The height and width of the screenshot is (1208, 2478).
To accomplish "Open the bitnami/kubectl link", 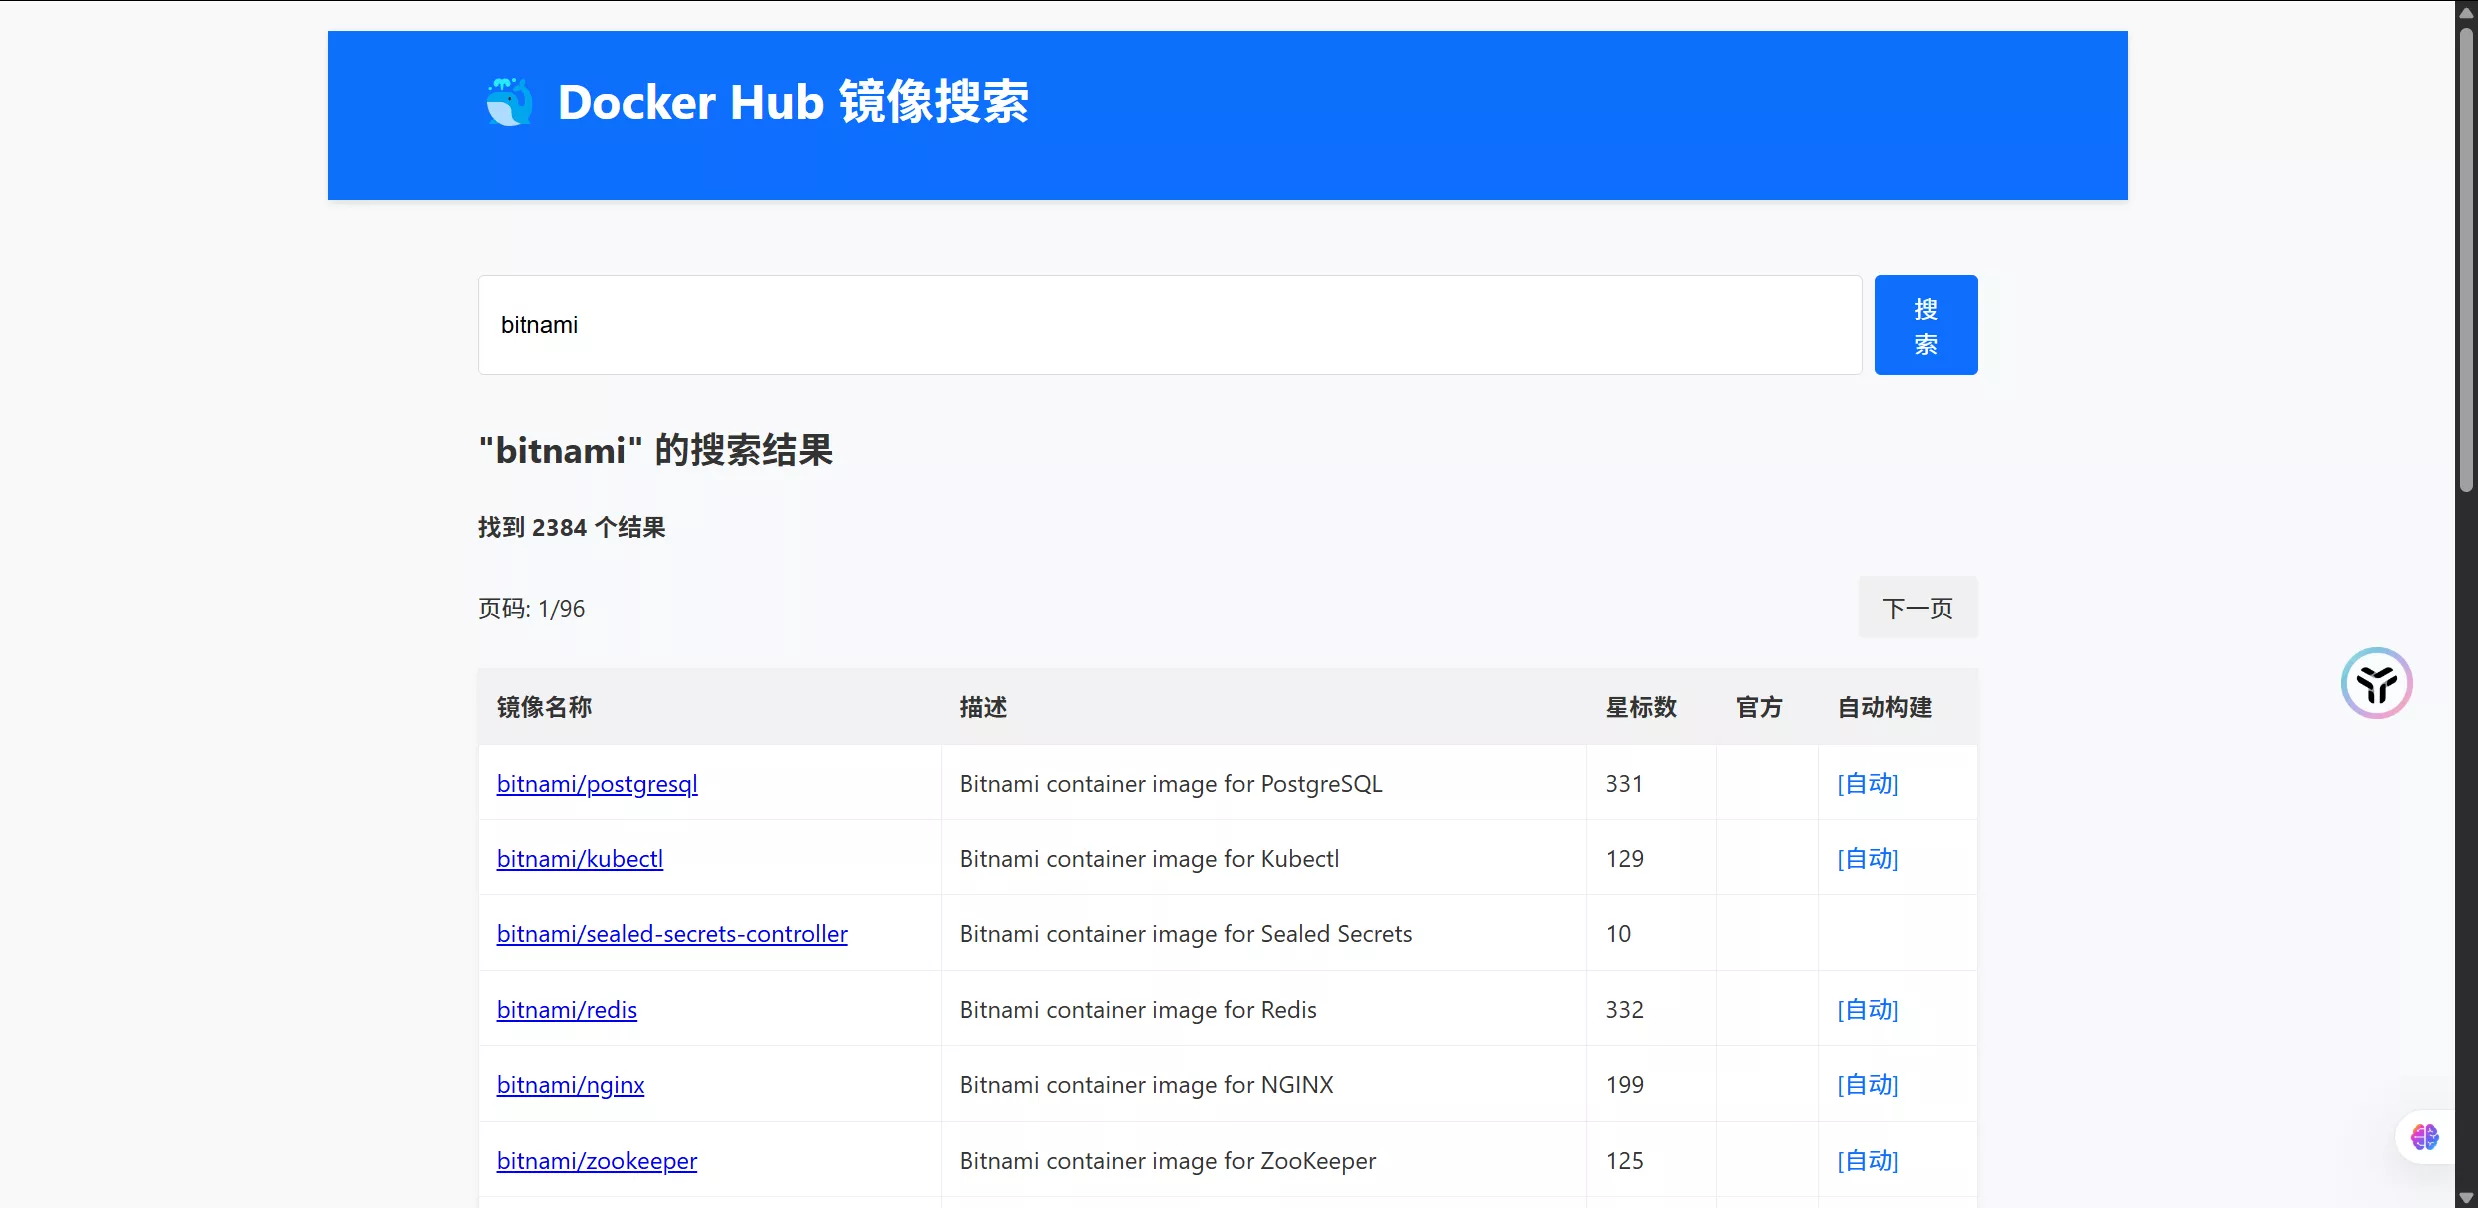I will [x=579, y=859].
